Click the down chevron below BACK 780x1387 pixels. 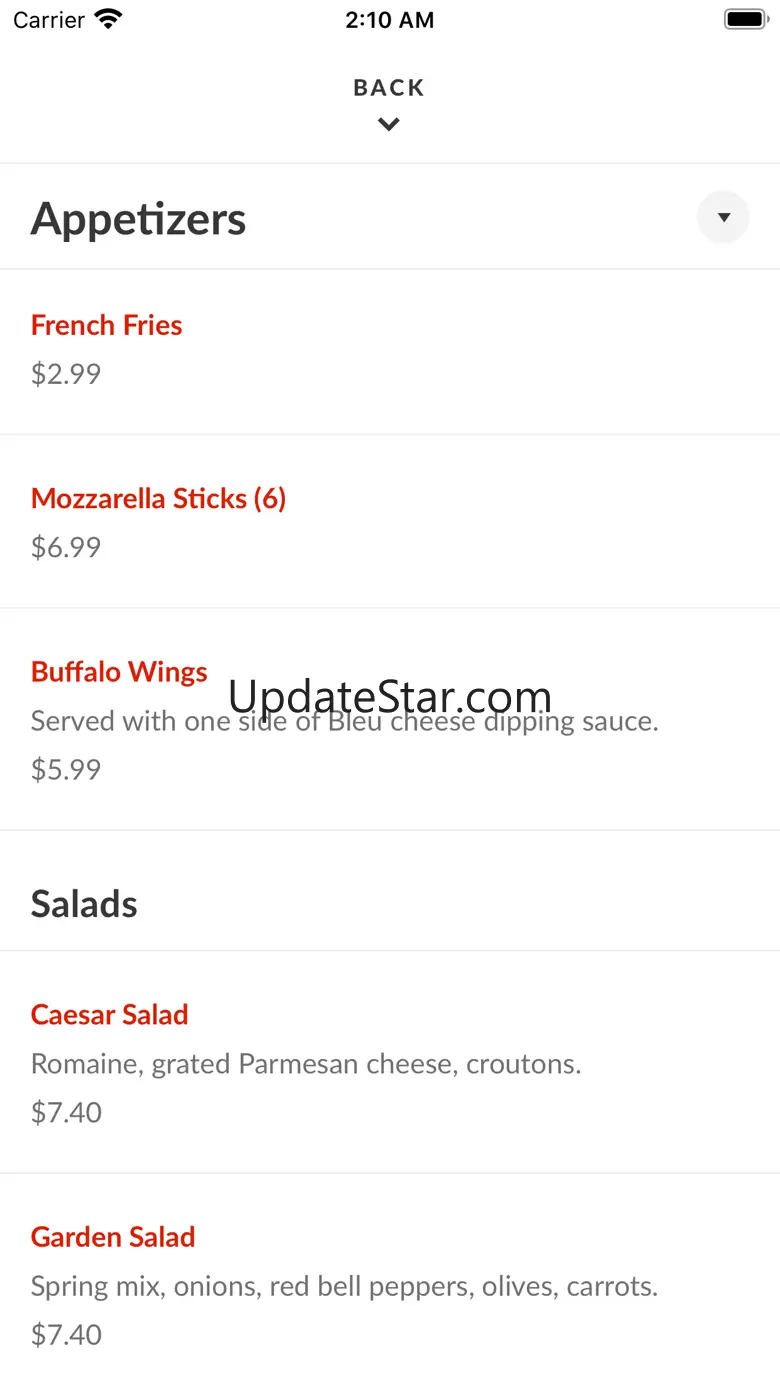coord(389,125)
